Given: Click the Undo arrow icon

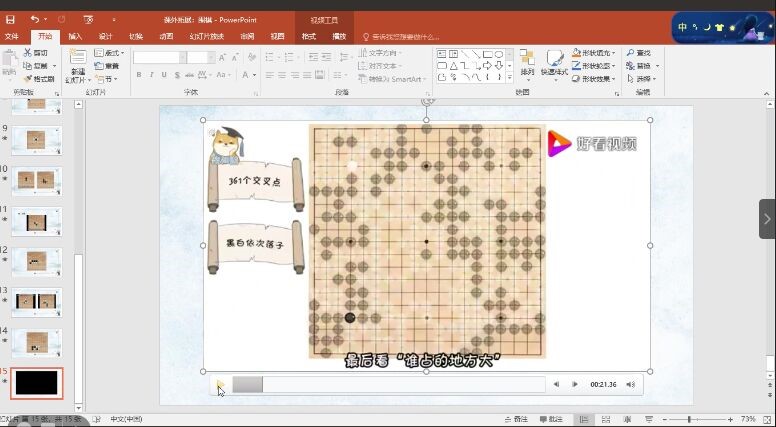Looking at the screenshot, I should 35,19.
